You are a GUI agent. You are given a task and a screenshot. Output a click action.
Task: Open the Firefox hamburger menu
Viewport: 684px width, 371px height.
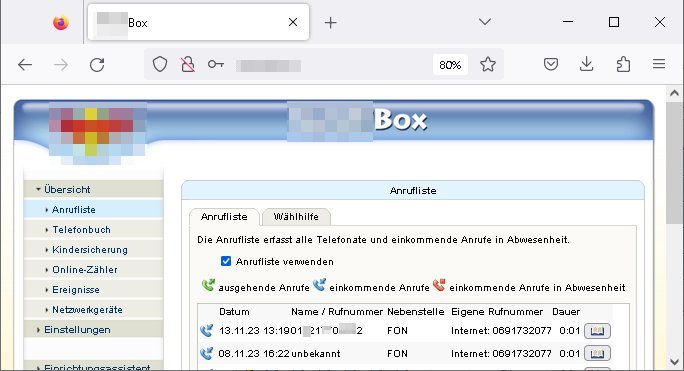pyautogui.click(x=659, y=64)
